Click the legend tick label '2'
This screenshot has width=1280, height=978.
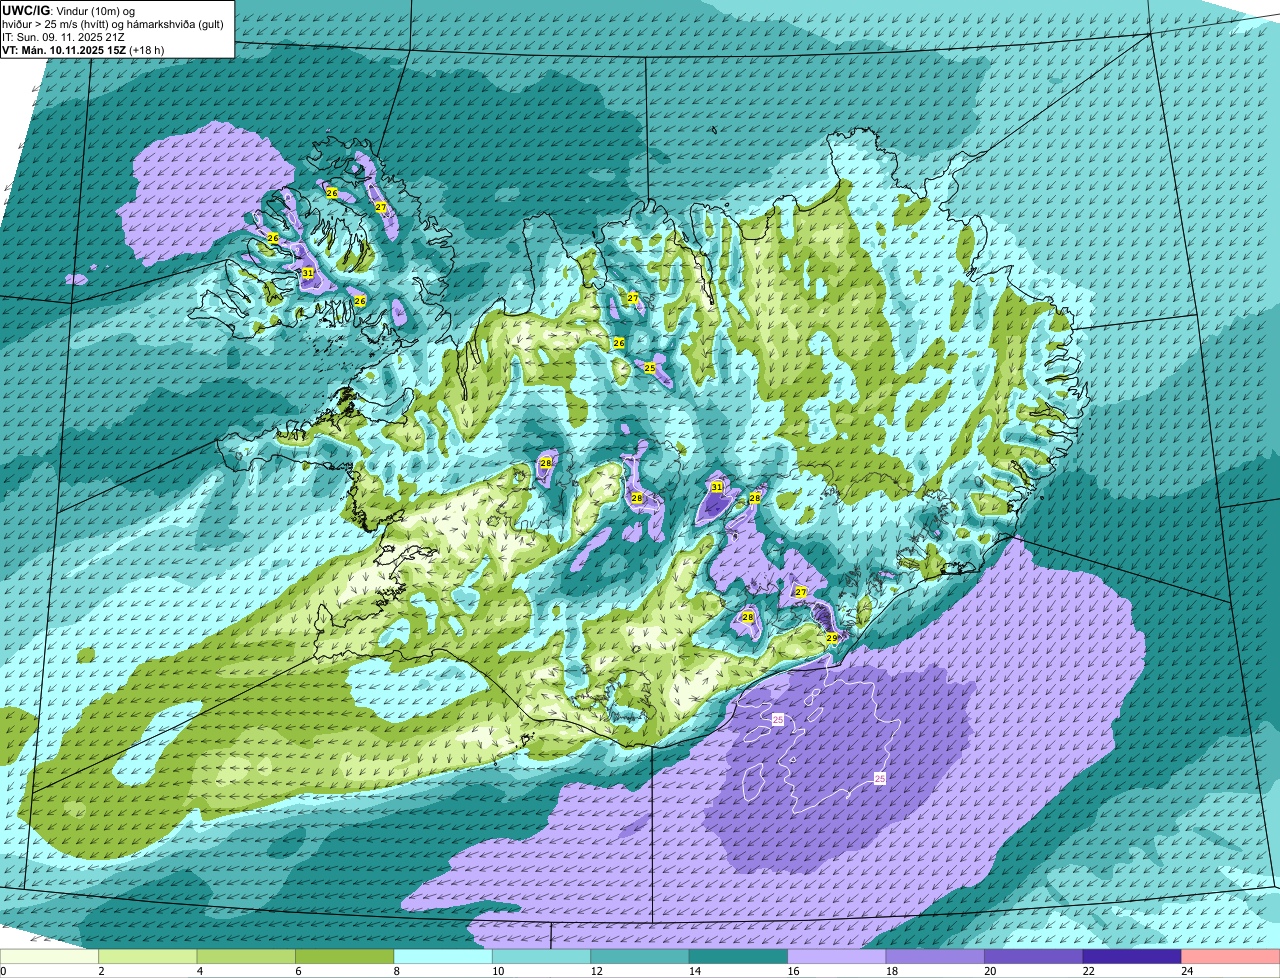[x=101, y=971]
